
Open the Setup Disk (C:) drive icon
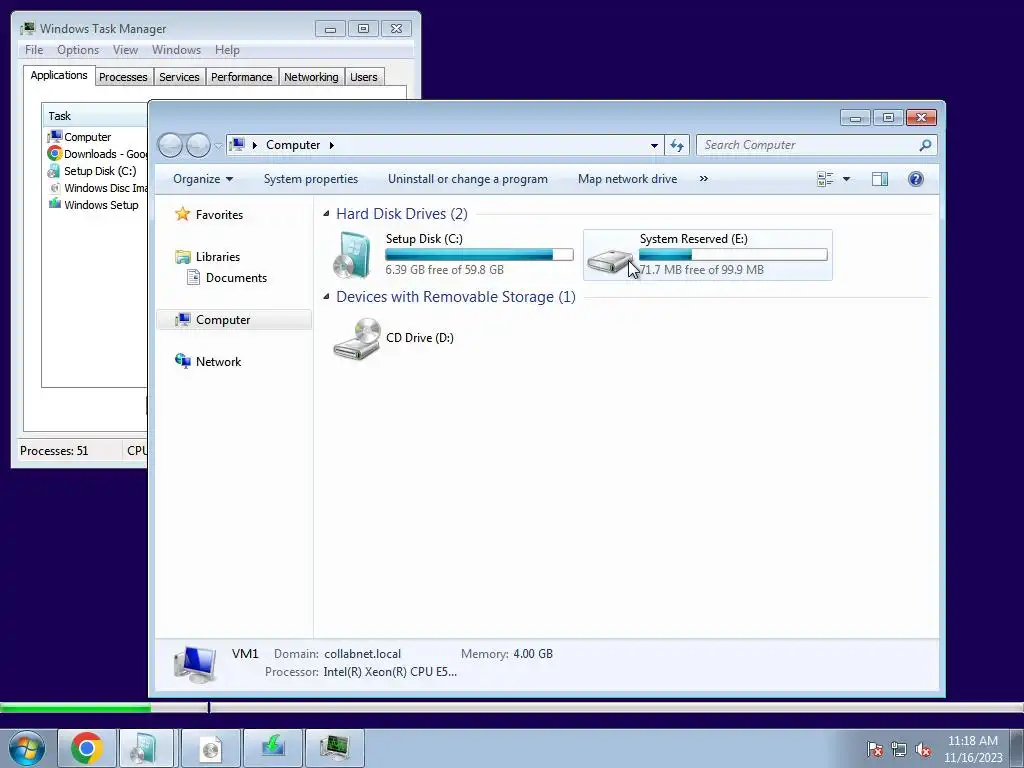[x=353, y=255]
